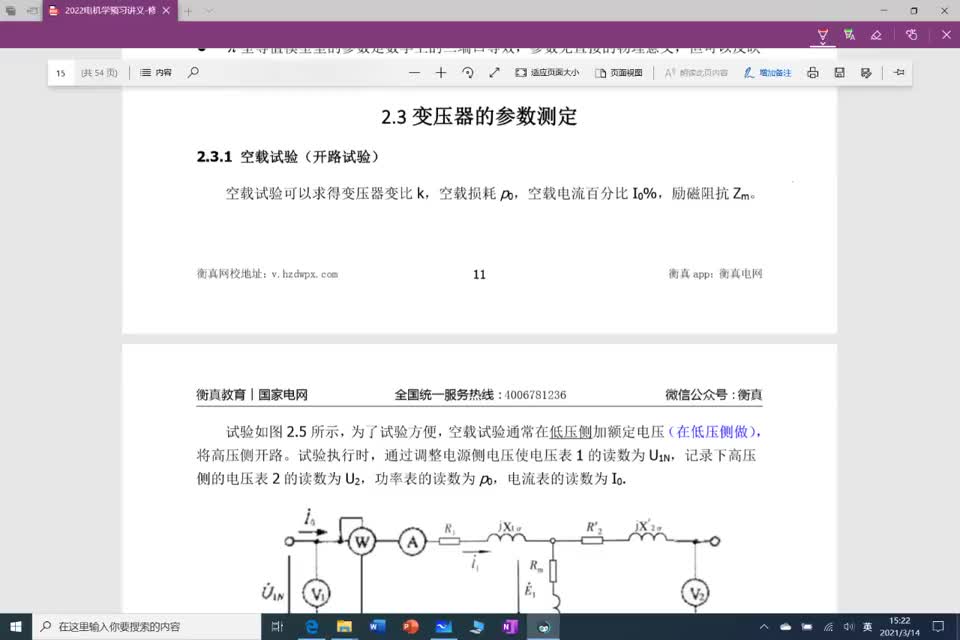Click the heading 2.3 变压器的参数测定
This screenshot has height=640, width=960.
point(479,116)
